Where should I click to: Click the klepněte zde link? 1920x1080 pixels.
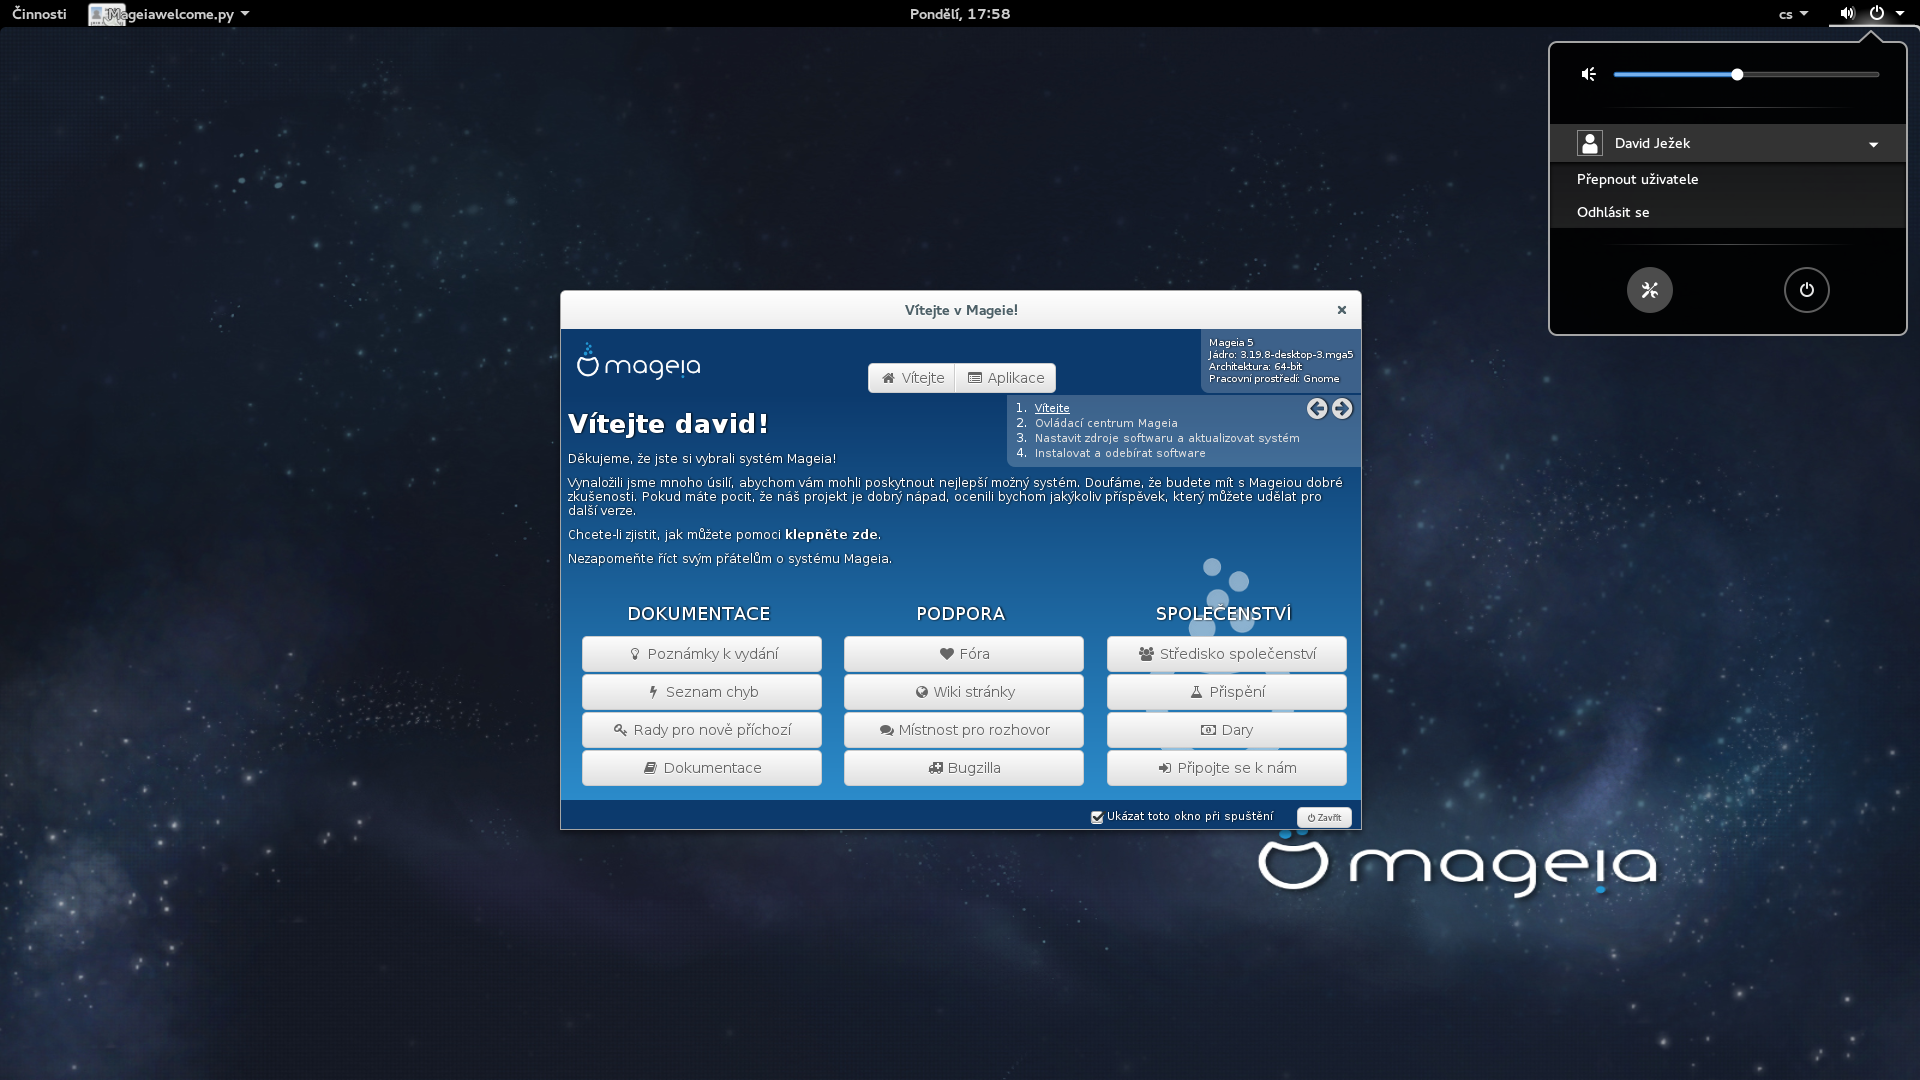pos(832,535)
